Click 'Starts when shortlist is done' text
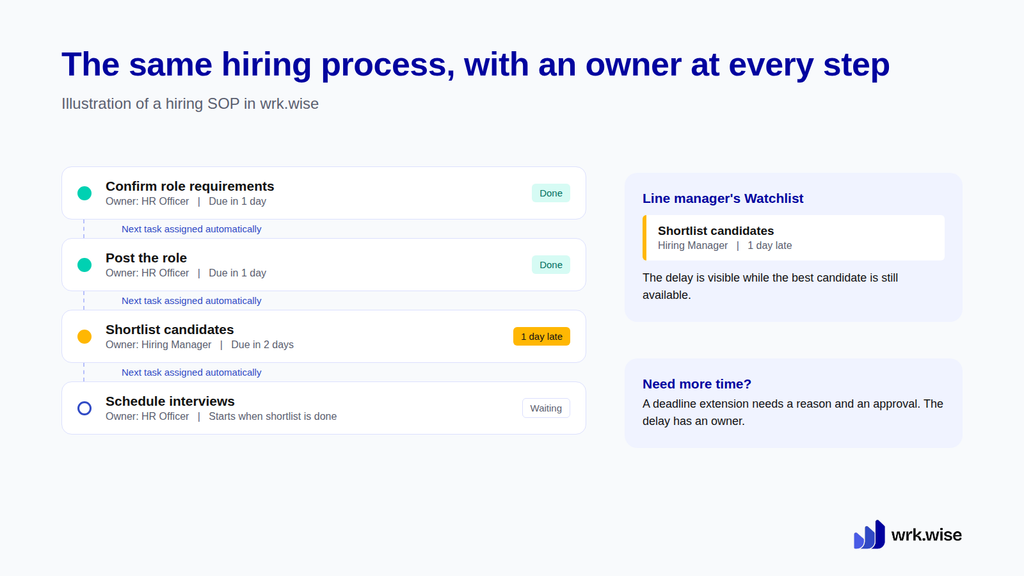Viewport: 1024px width, 576px height. click(x=273, y=417)
